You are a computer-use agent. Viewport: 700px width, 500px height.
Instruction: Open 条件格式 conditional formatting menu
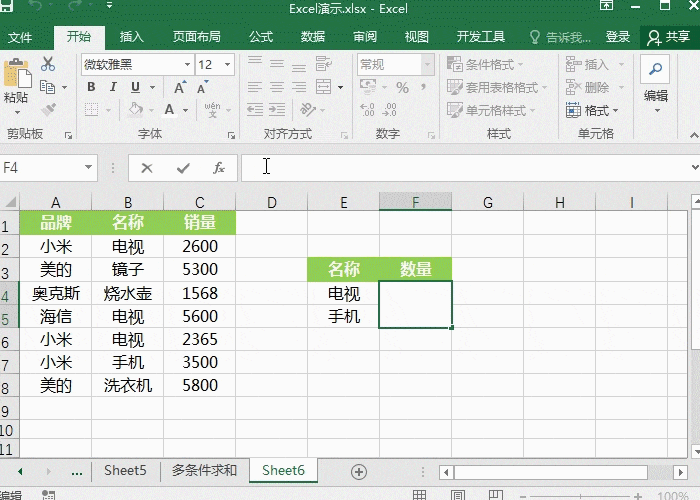point(485,64)
